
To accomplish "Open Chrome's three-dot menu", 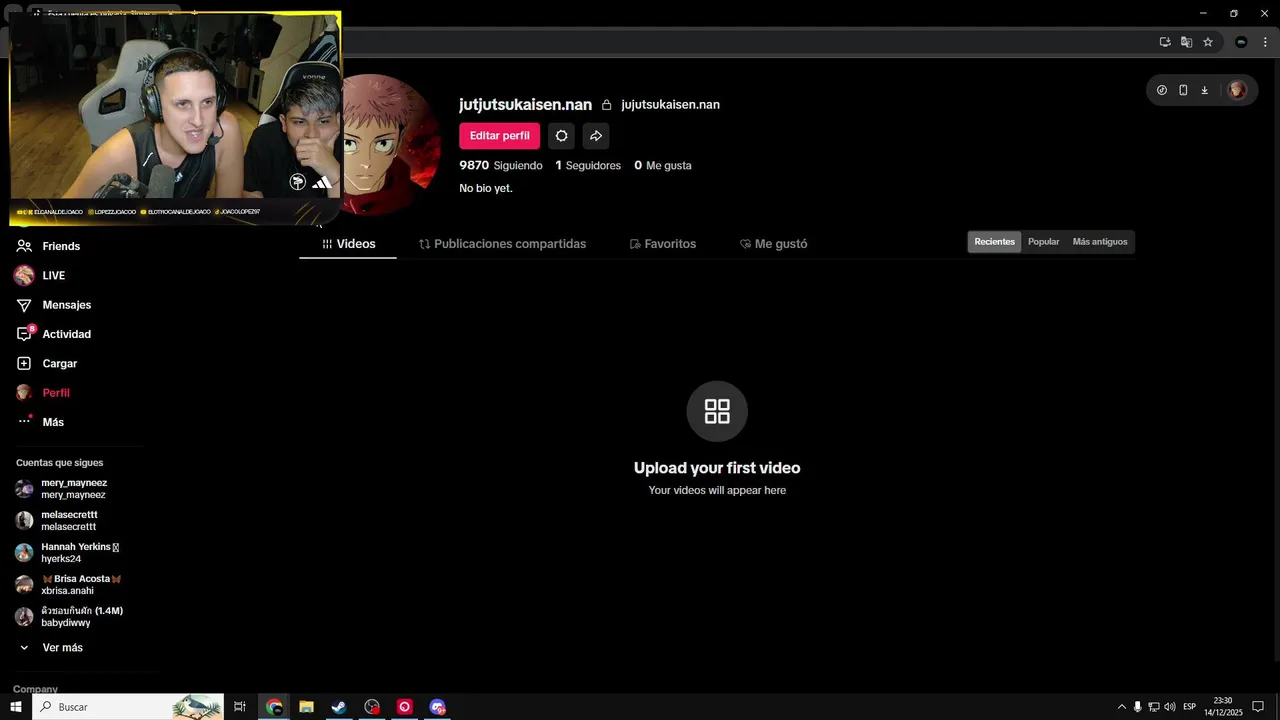I will pos(1265,42).
